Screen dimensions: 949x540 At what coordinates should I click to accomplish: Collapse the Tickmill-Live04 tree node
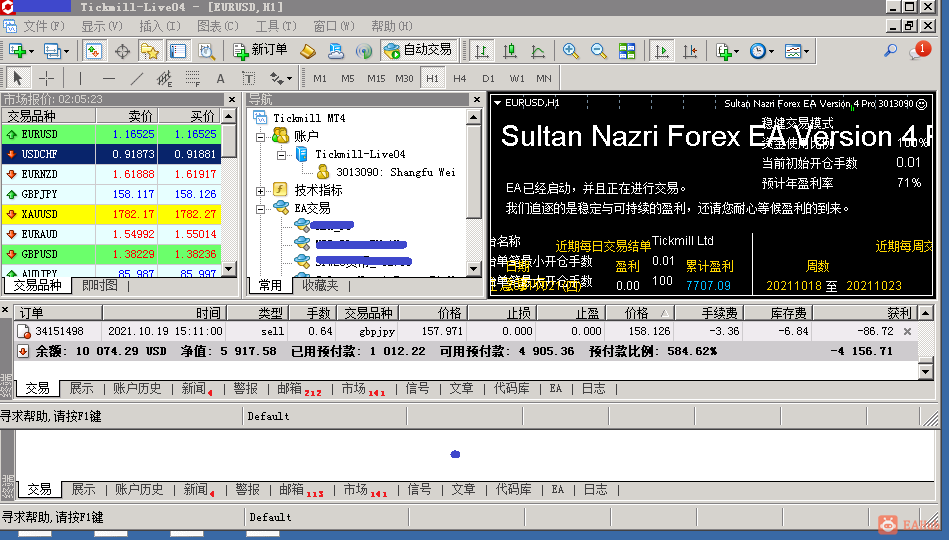281,155
